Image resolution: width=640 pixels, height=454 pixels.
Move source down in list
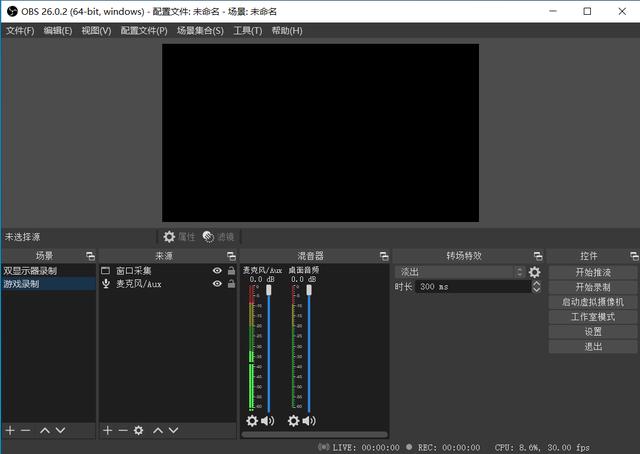[x=173, y=430]
